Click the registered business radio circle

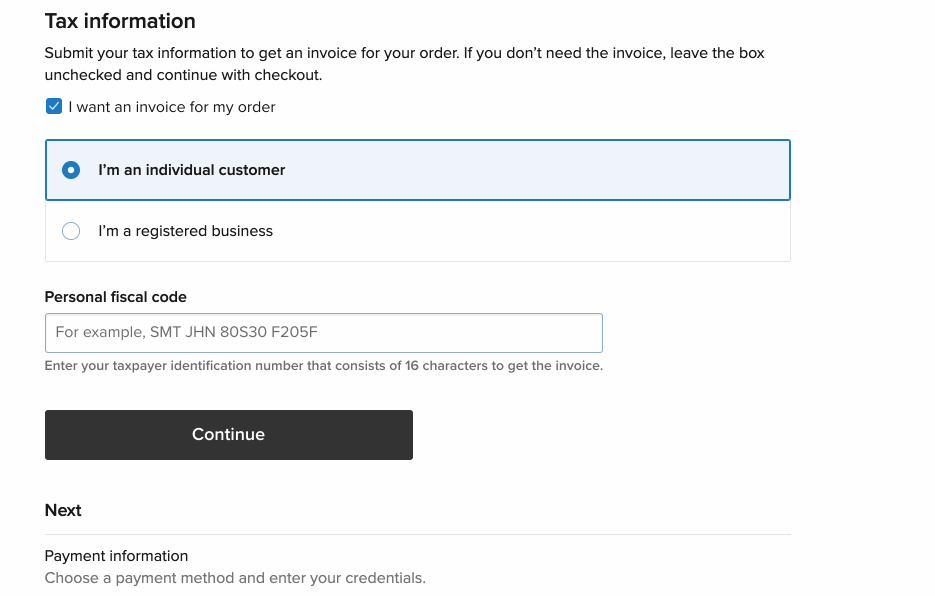tap(71, 230)
